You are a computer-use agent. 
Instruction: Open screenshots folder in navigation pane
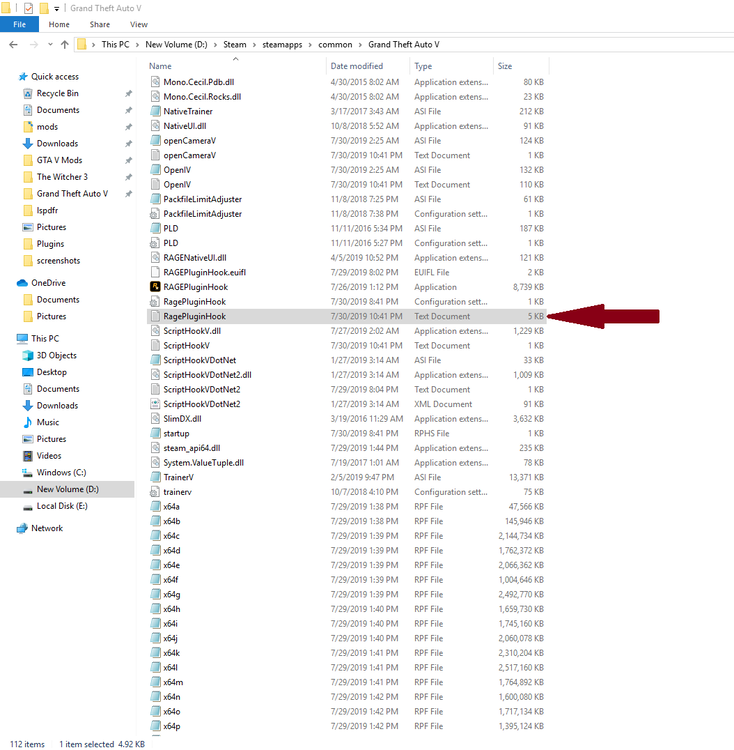pos(58,261)
